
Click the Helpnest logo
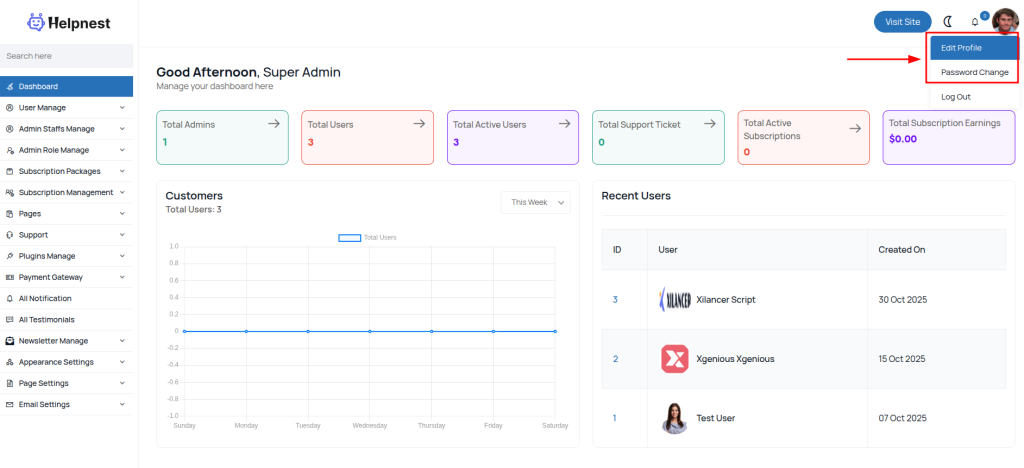coord(68,22)
